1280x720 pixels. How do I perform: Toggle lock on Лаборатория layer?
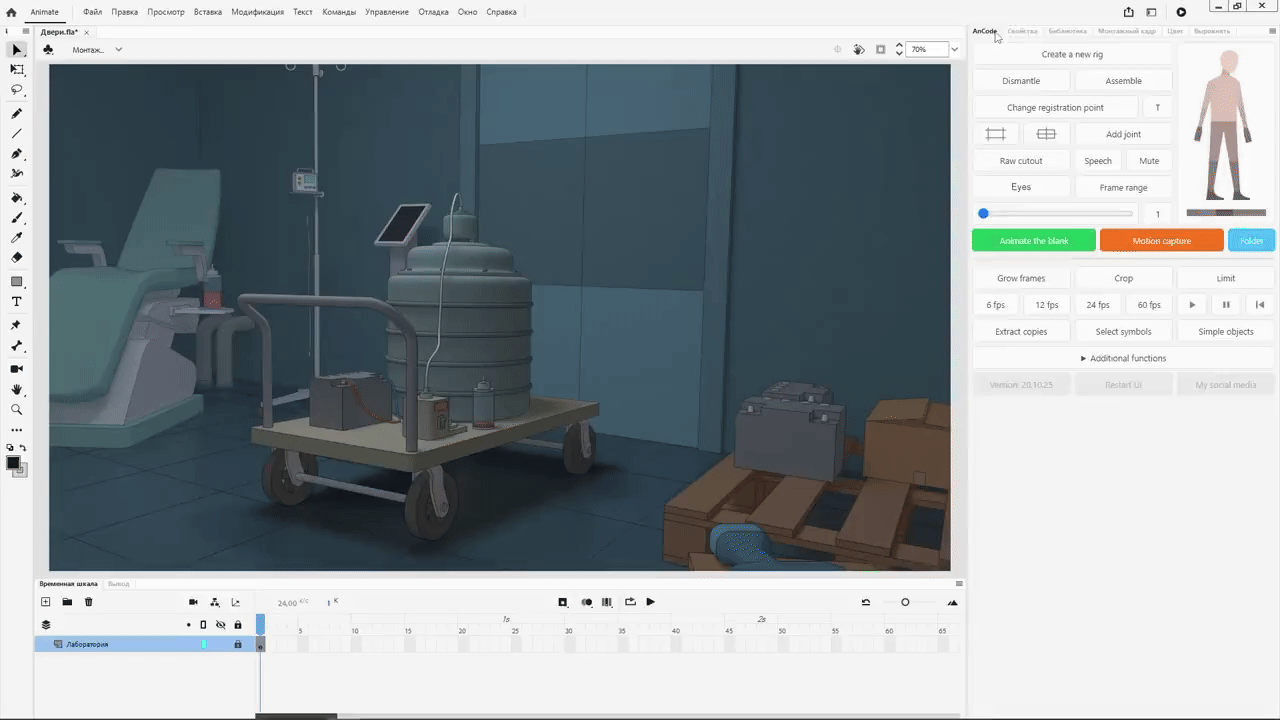click(x=238, y=645)
